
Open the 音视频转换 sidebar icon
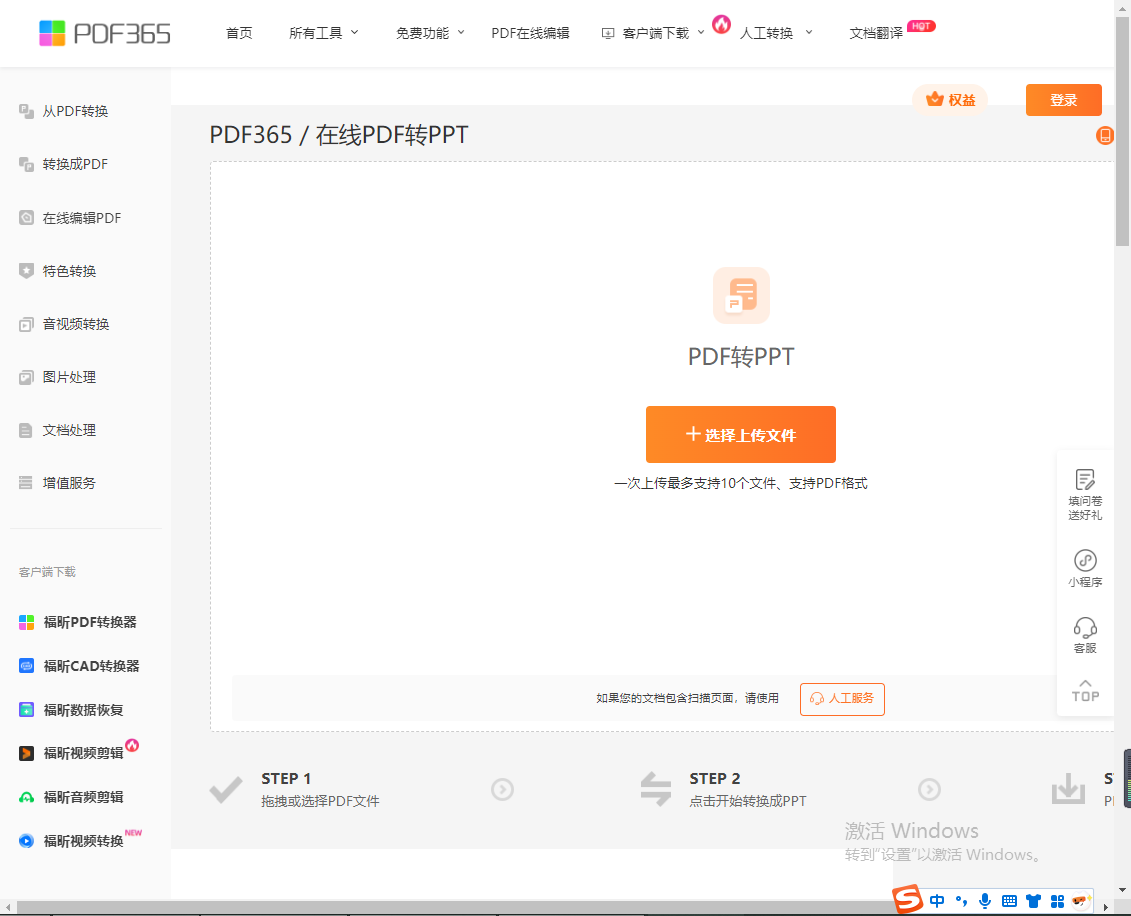pyautogui.click(x=27, y=325)
